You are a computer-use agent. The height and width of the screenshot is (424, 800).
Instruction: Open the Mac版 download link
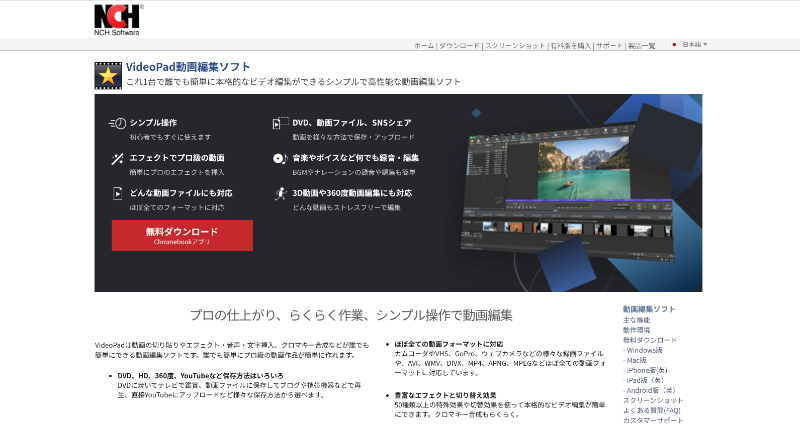(x=635, y=360)
